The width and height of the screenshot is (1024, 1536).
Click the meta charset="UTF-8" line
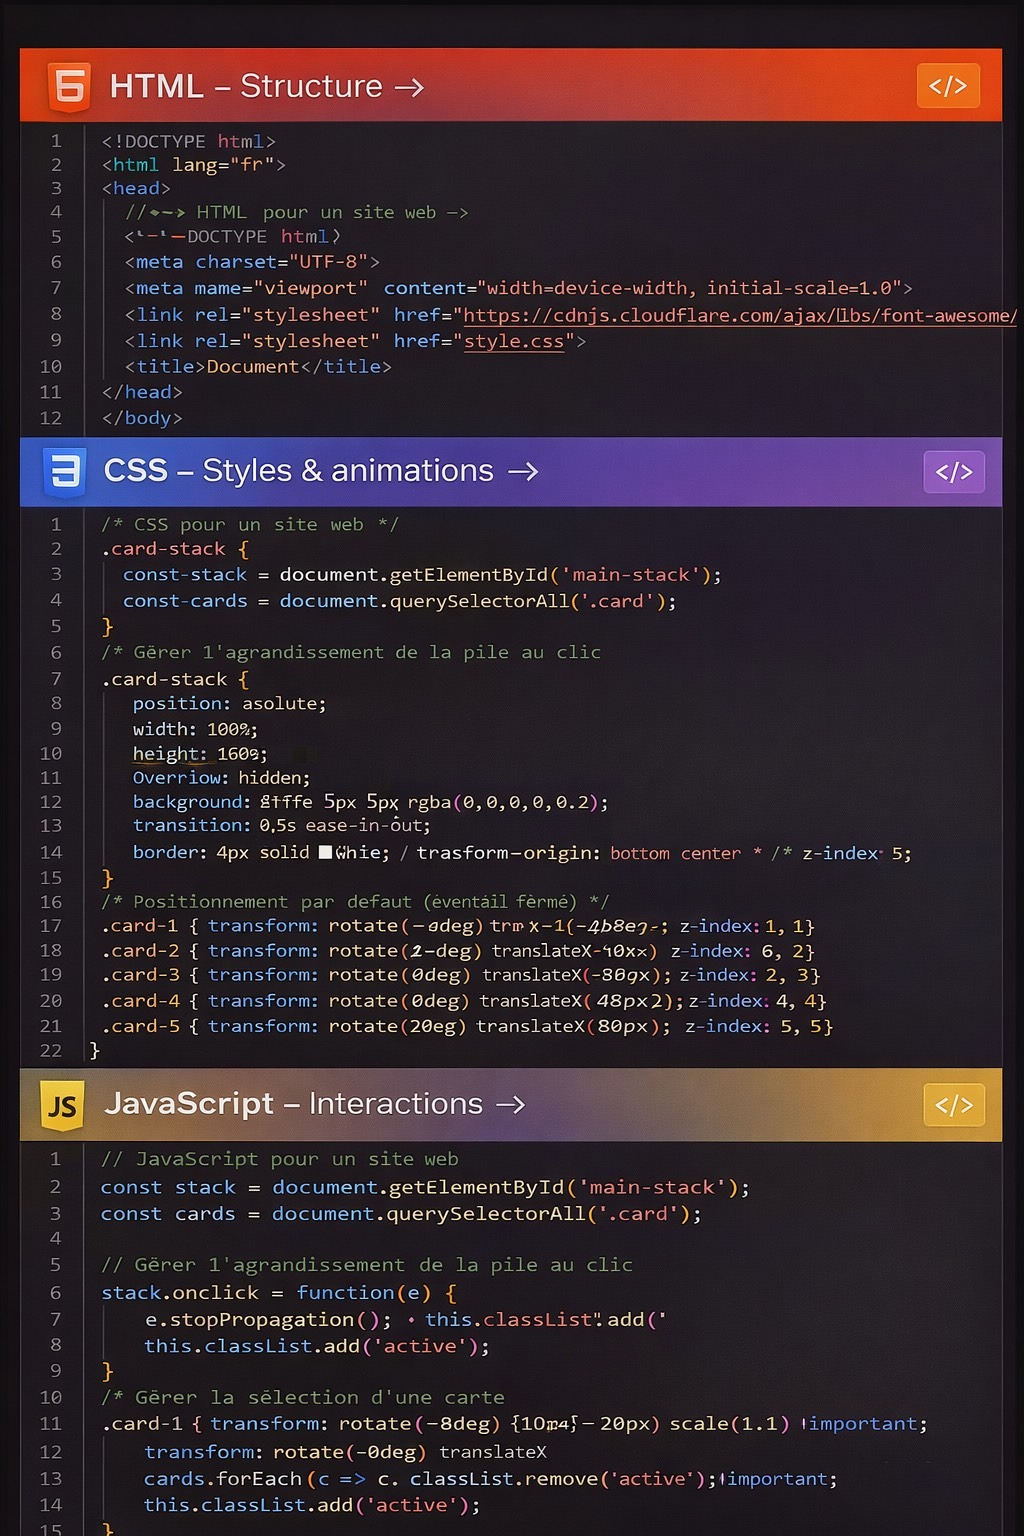pyautogui.click(x=252, y=262)
